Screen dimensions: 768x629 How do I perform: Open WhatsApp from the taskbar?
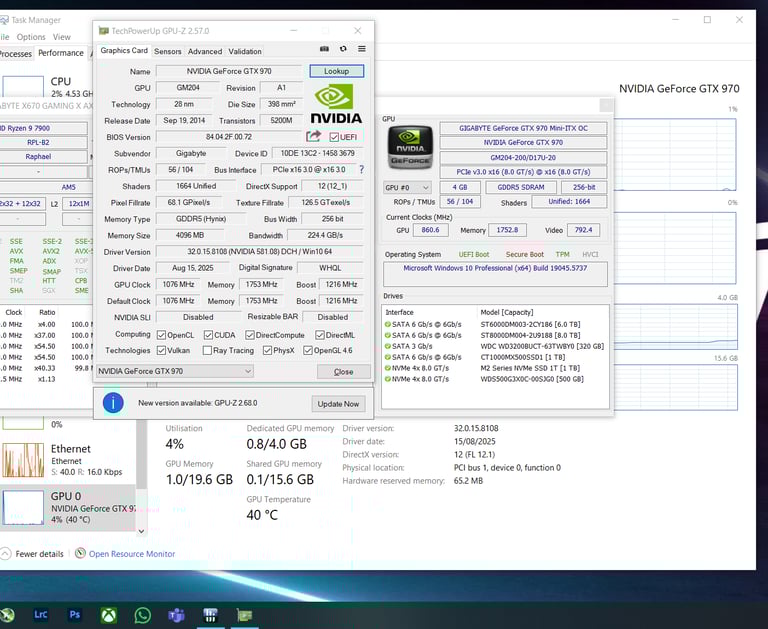tap(143, 615)
